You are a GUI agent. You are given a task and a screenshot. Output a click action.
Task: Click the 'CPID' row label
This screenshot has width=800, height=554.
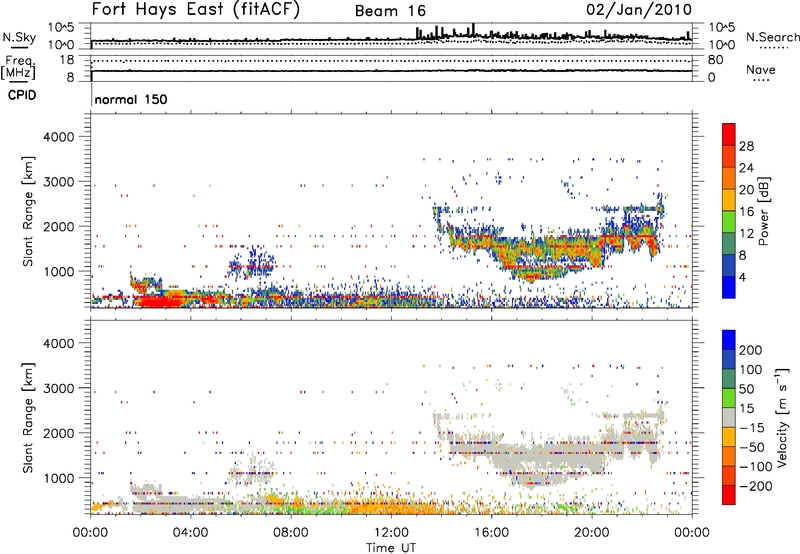tap(22, 95)
